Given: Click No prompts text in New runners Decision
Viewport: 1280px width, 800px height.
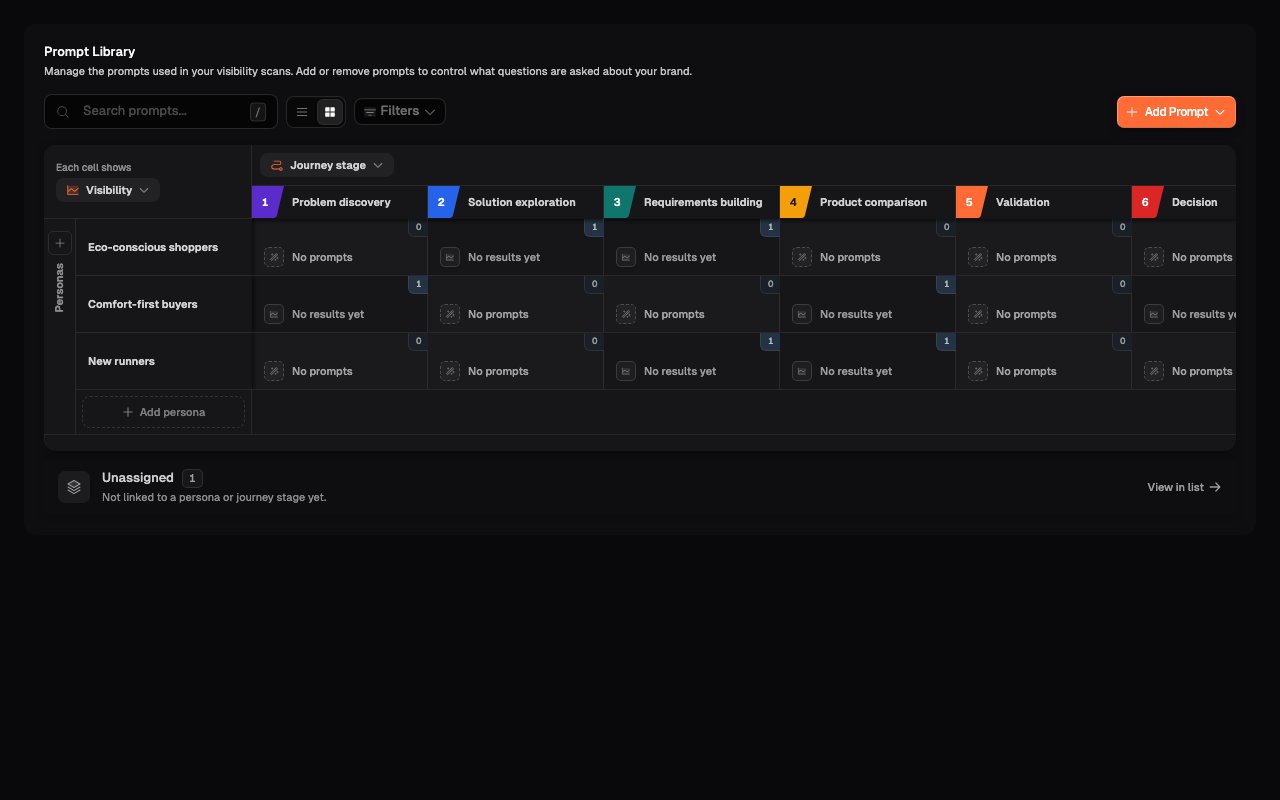Looking at the screenshot, I should pyautogui.click(x=1202, y=371).
